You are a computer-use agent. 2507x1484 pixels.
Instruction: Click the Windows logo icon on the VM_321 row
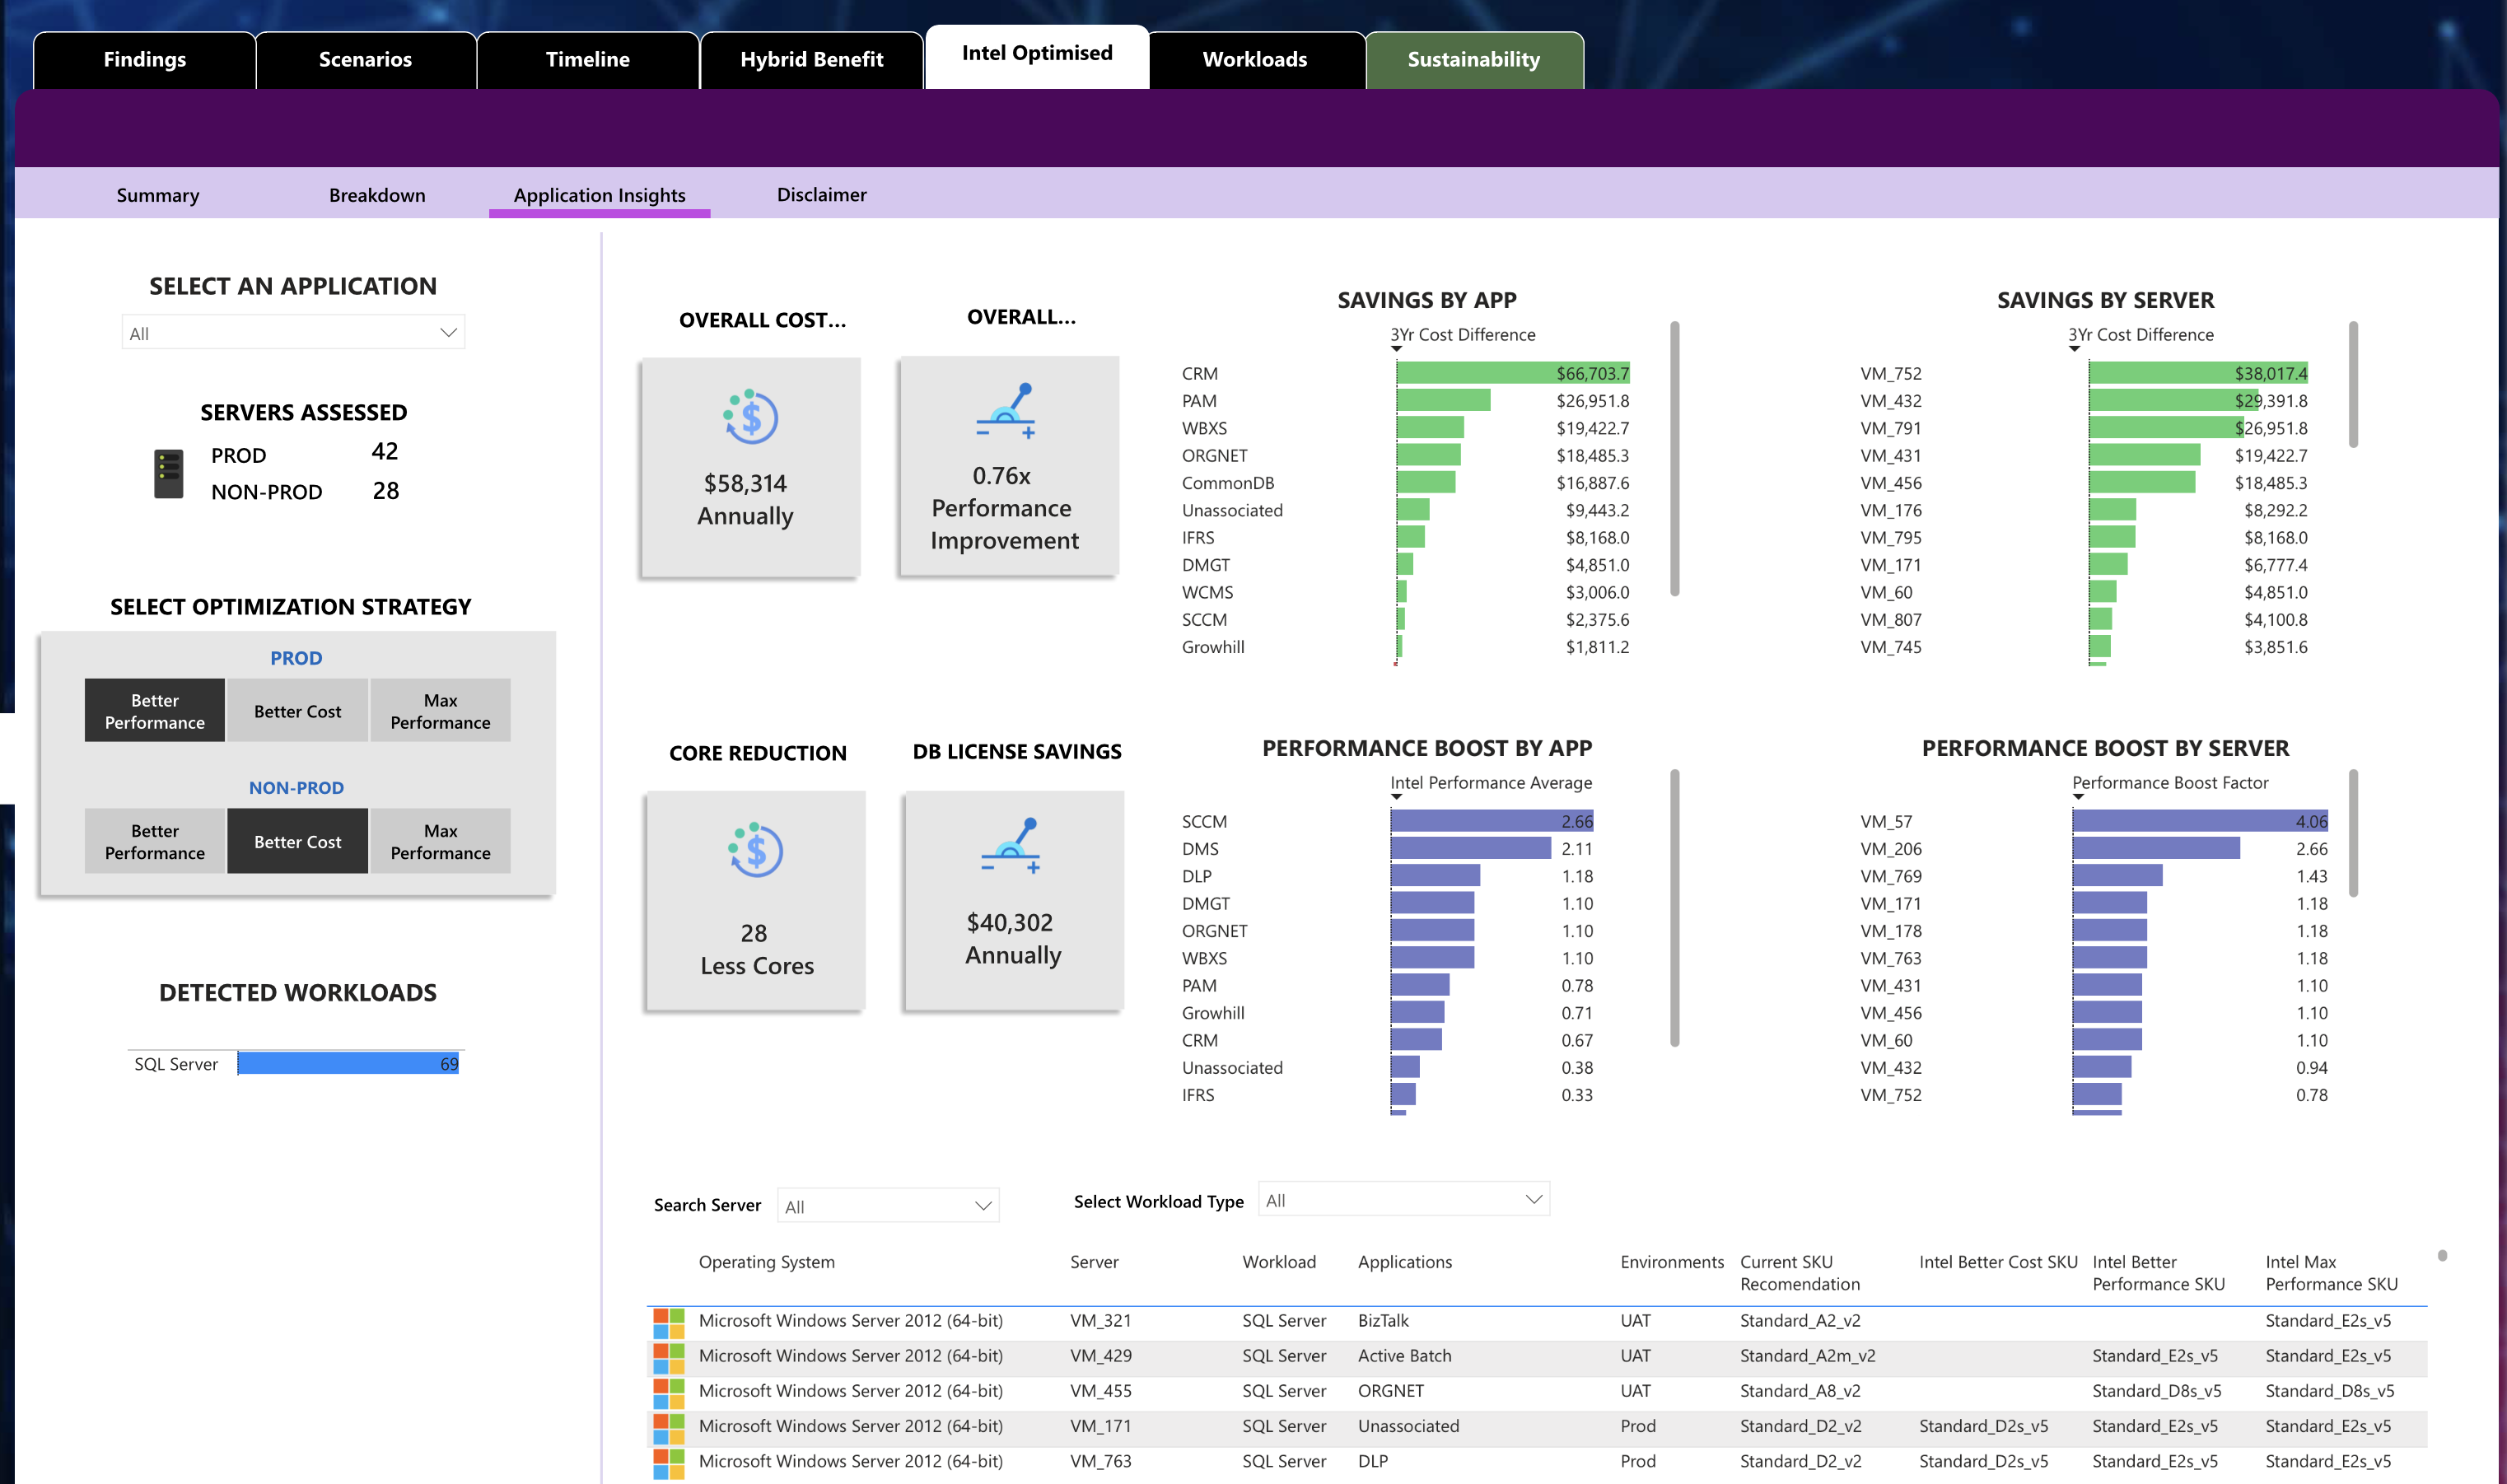668,1323
